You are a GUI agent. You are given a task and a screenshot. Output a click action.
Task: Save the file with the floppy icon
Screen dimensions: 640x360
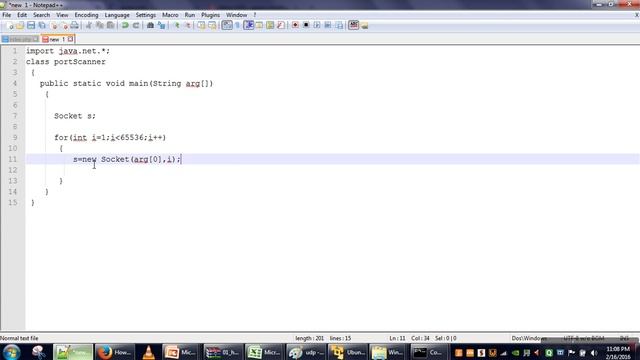(x=31, y=25)
